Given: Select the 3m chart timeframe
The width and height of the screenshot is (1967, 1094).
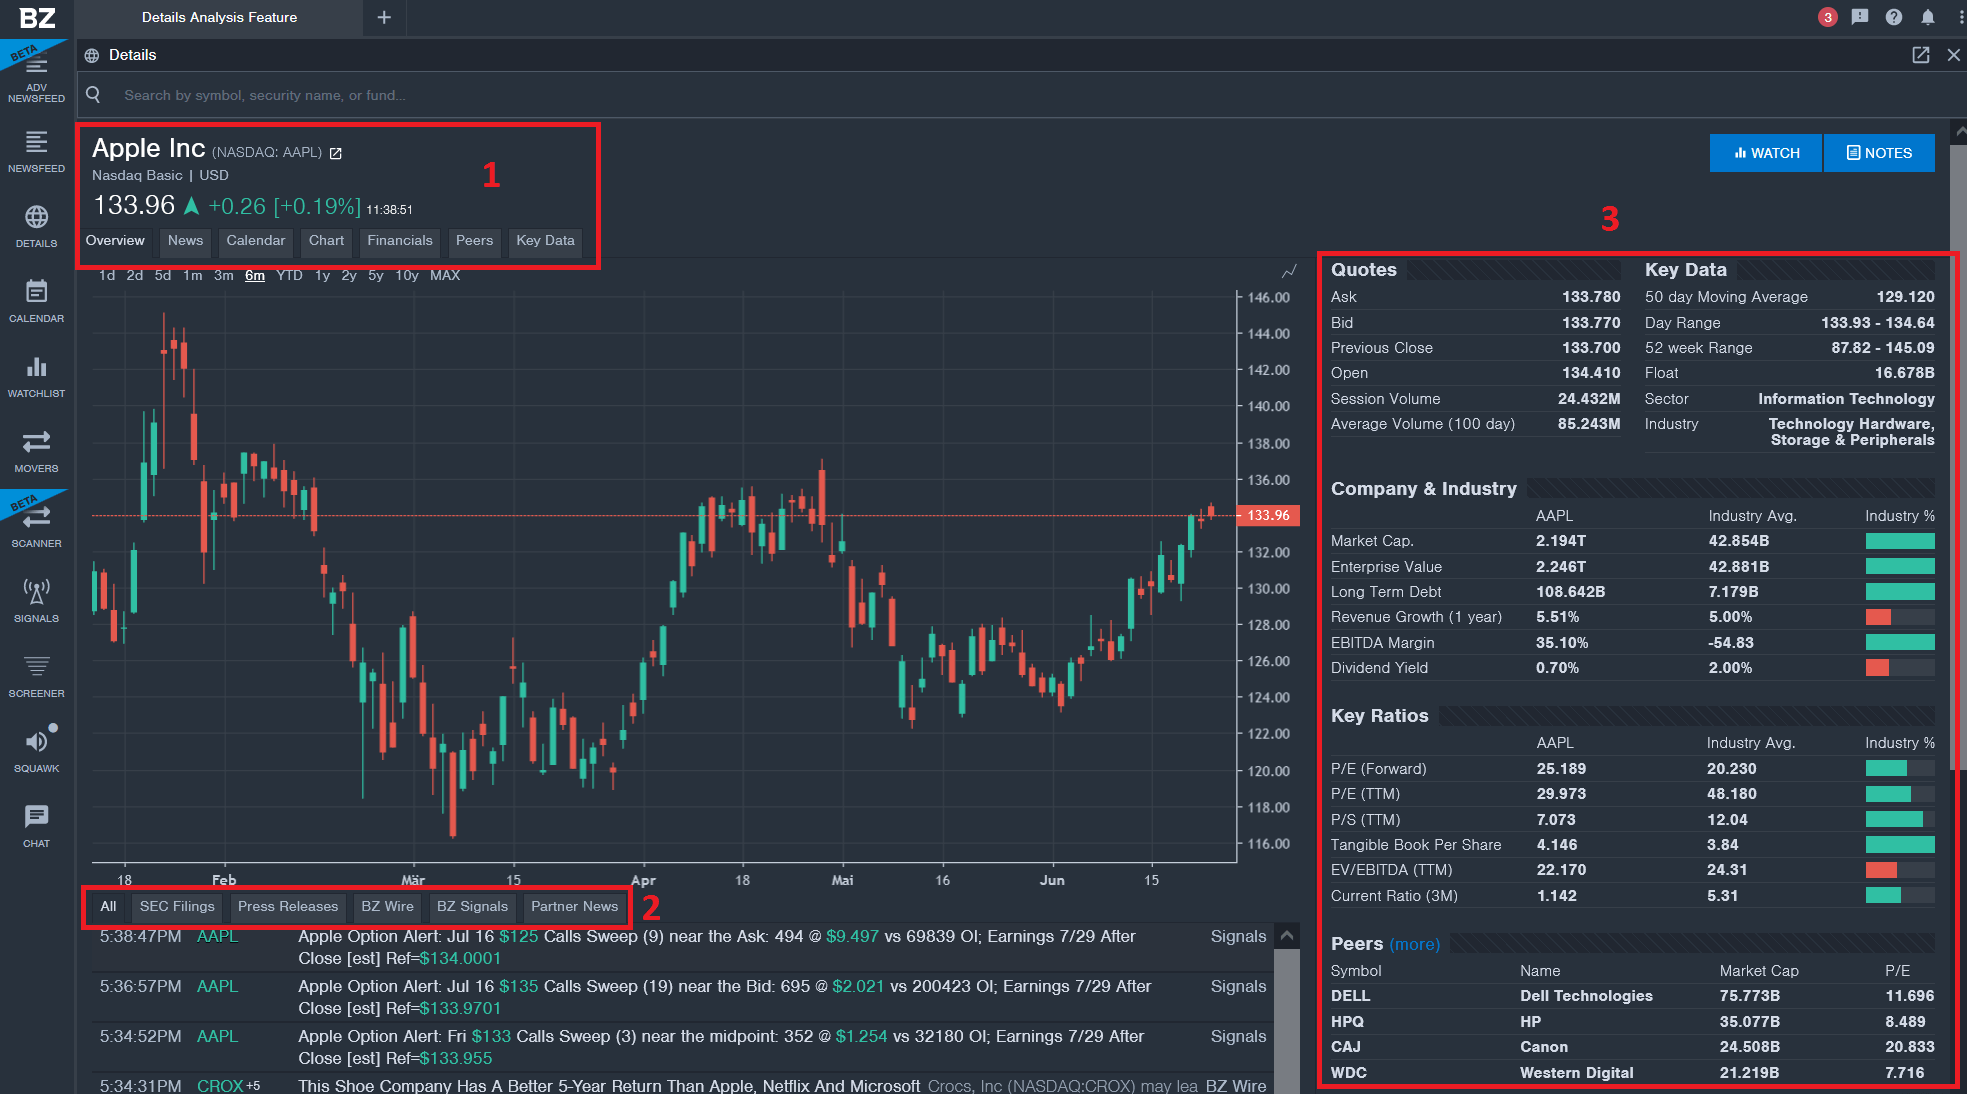Looking at the screenshot, I should coord(224,275).
